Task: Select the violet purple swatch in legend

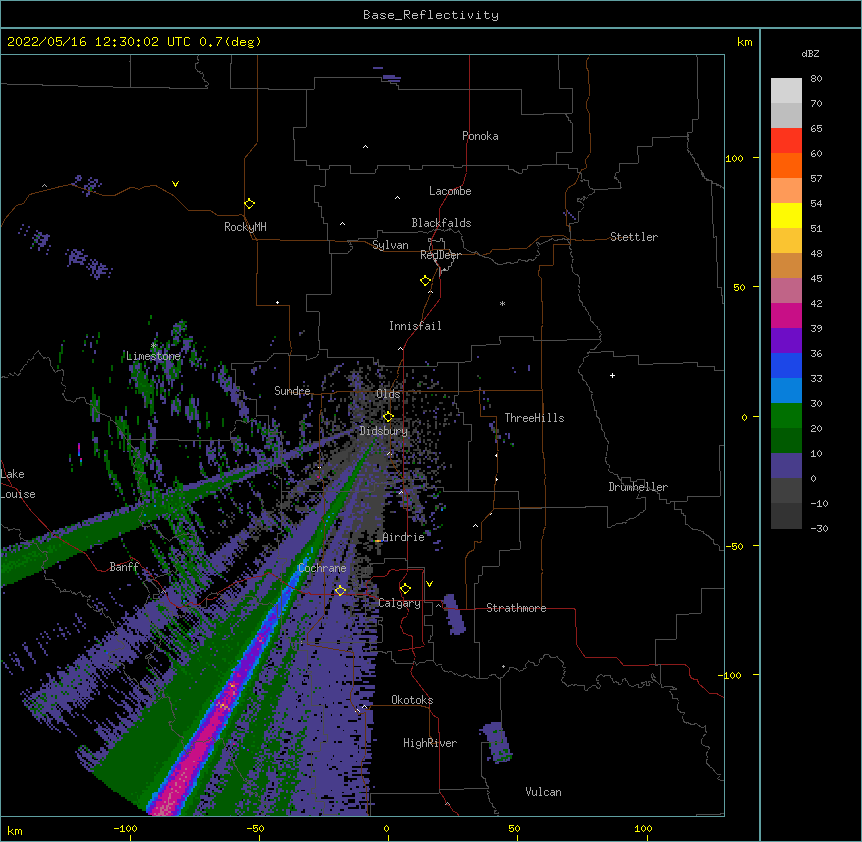Action: click(786, 340)
